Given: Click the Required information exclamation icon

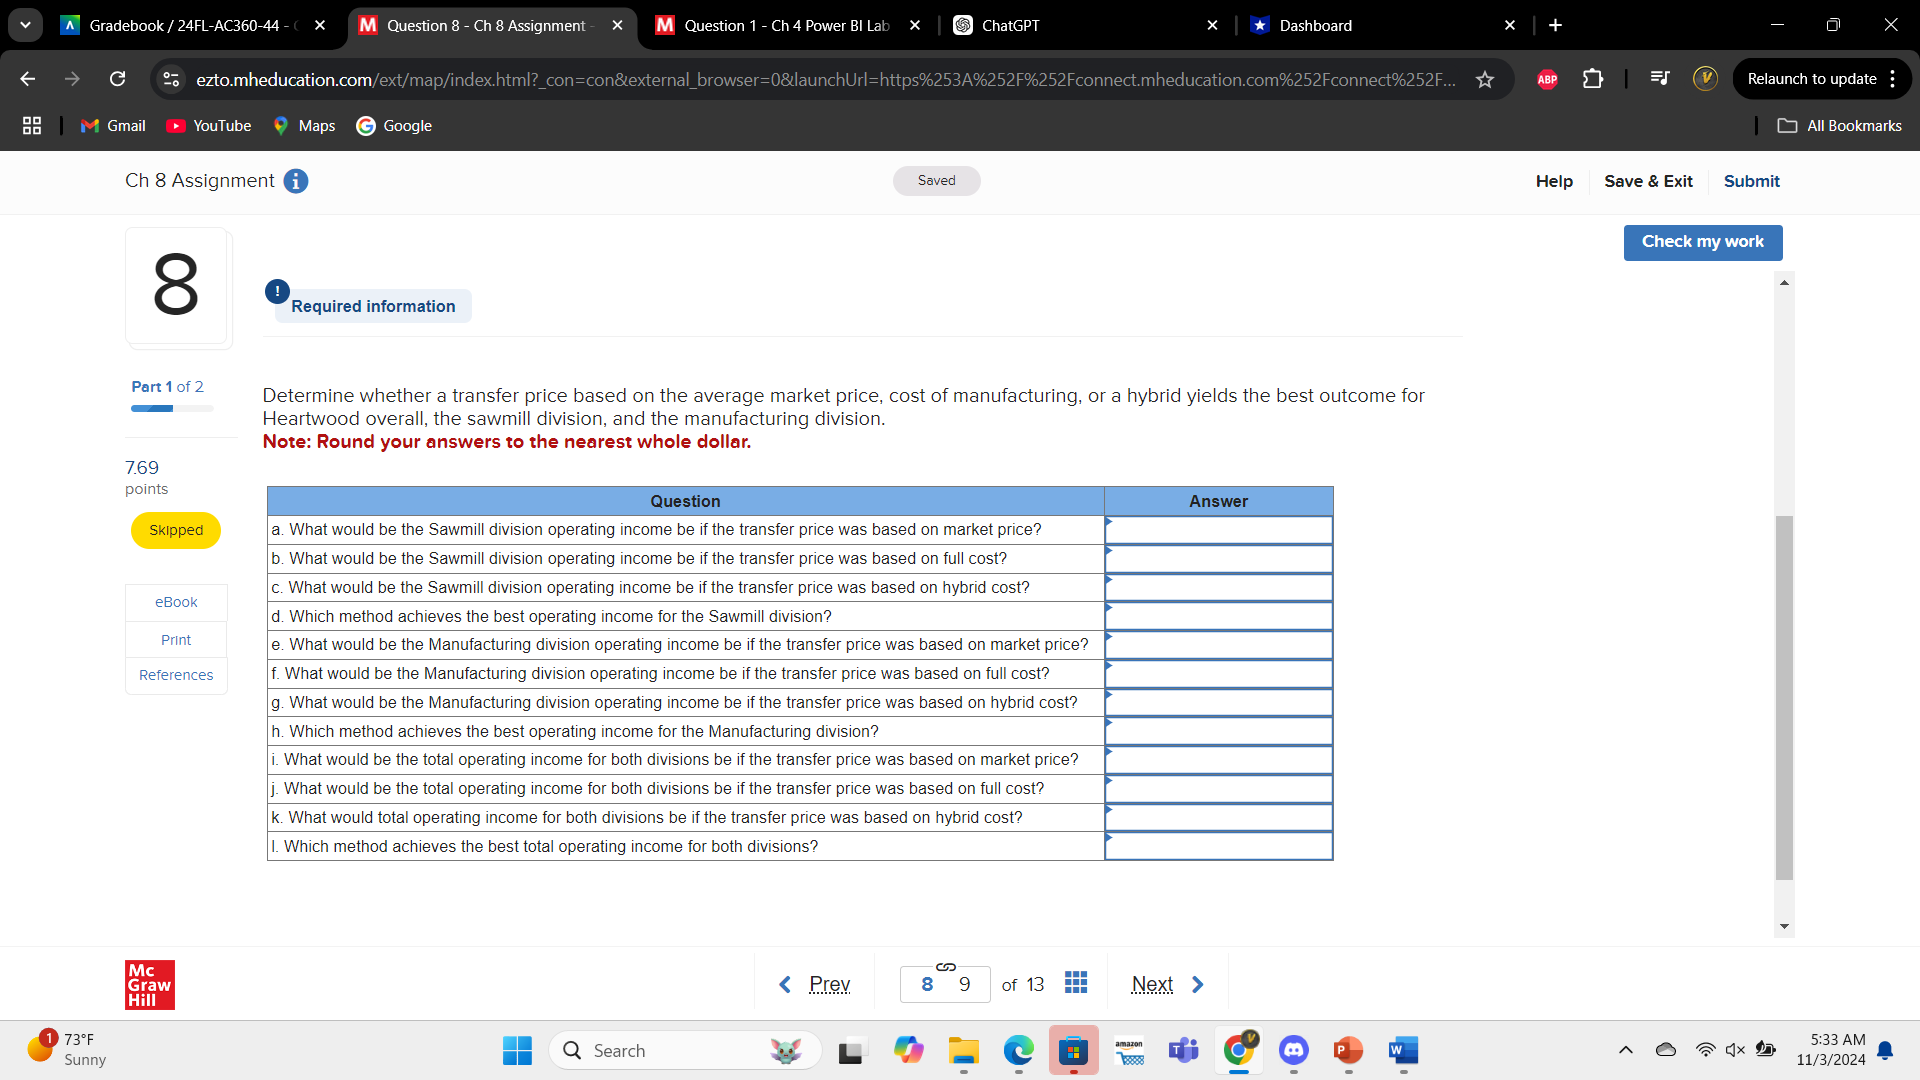Looking at the screenshot, I should pos(277,291).
